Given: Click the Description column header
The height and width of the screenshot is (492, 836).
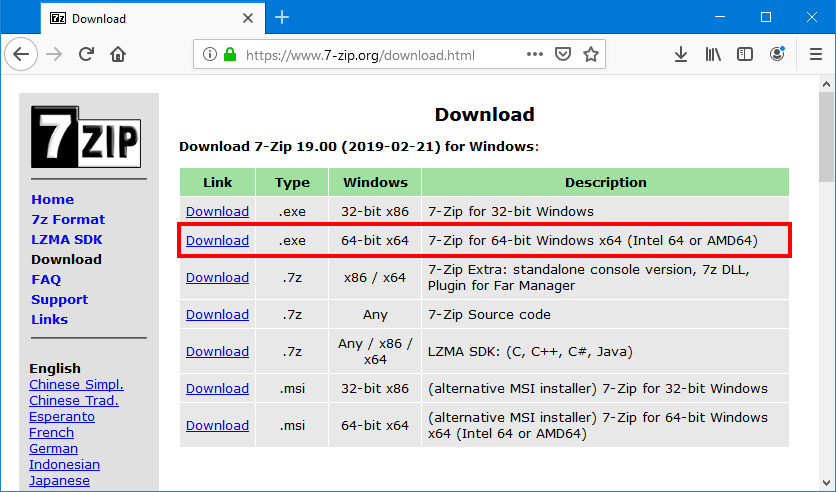Looking at the screenshot, I should [605, 182].
